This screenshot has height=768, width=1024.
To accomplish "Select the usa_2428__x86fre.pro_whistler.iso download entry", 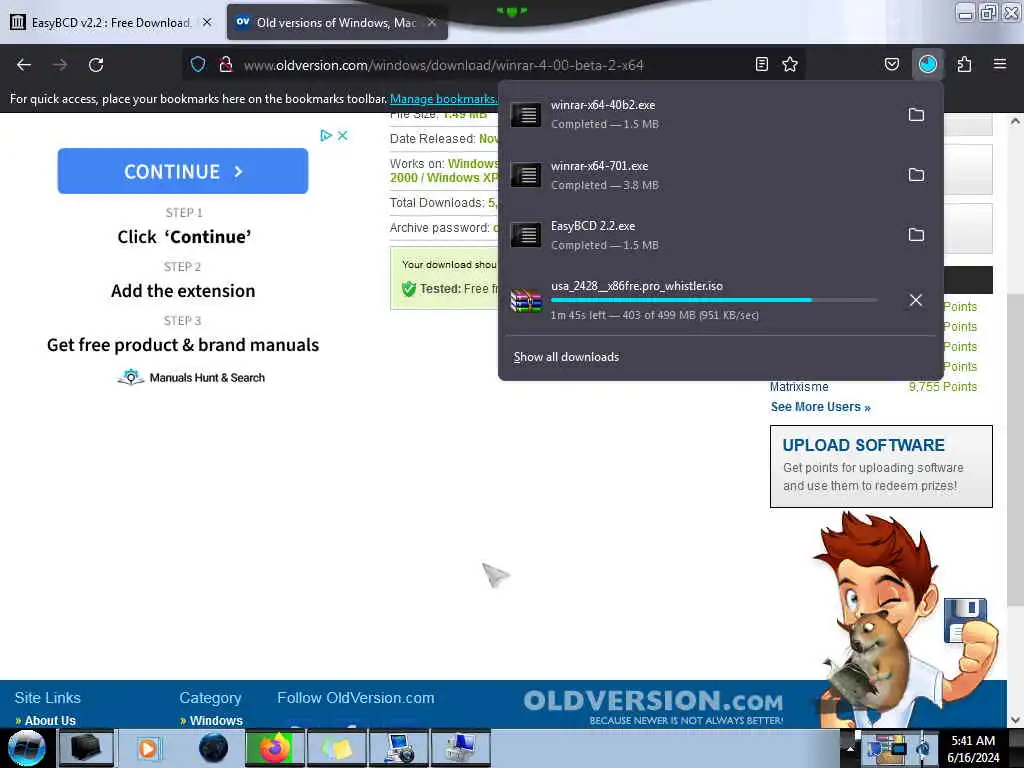I will 700,300.
